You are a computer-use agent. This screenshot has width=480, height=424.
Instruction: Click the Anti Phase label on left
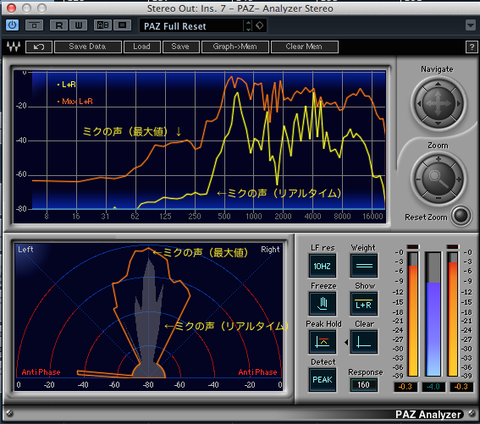click(41, 372)
